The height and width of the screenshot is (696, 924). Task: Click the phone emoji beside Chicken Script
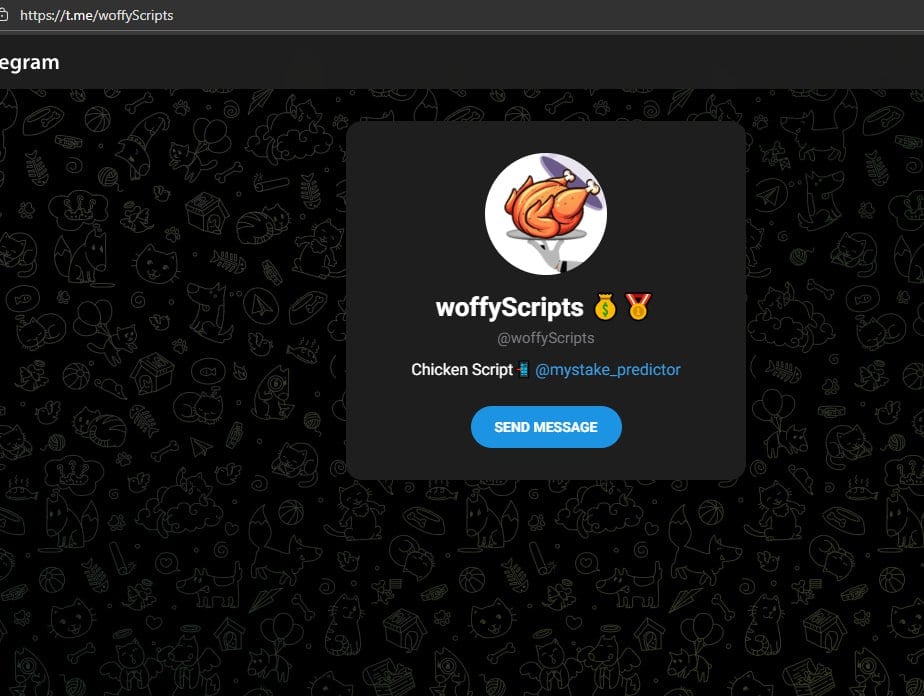coord(523,370)
